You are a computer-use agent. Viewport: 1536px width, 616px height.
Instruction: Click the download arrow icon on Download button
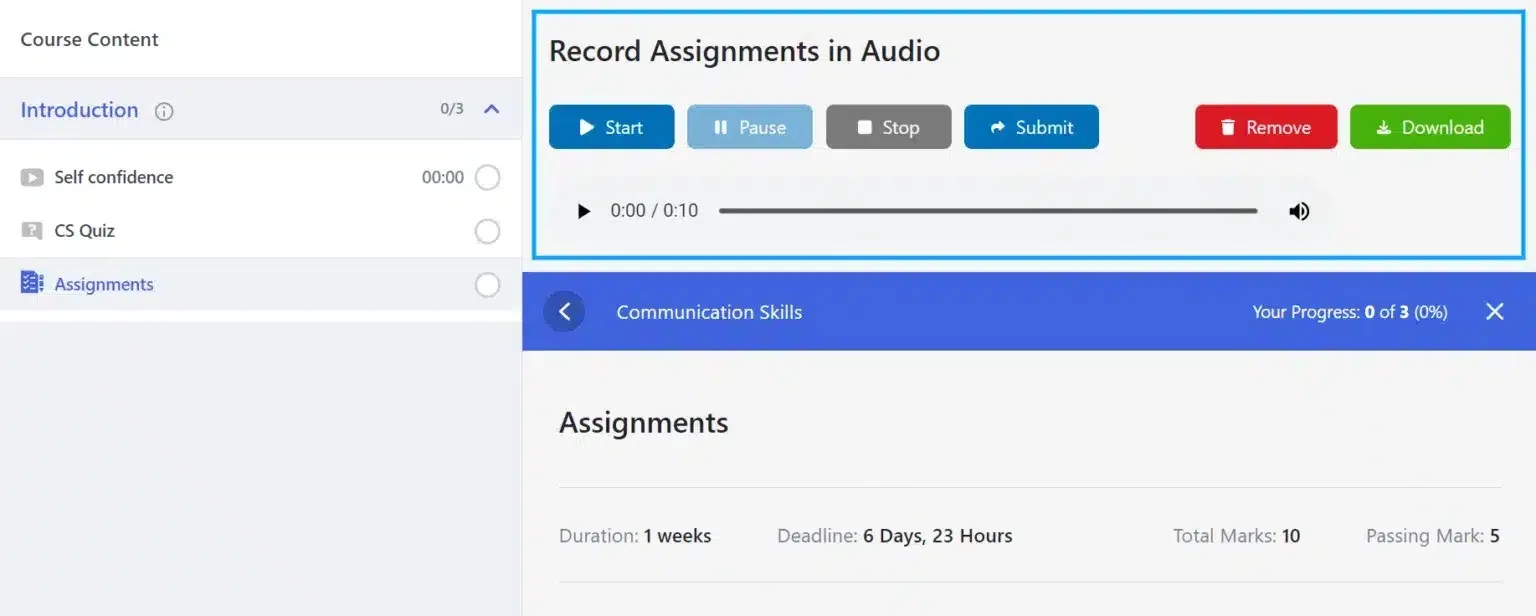[x=1384, y=127]
